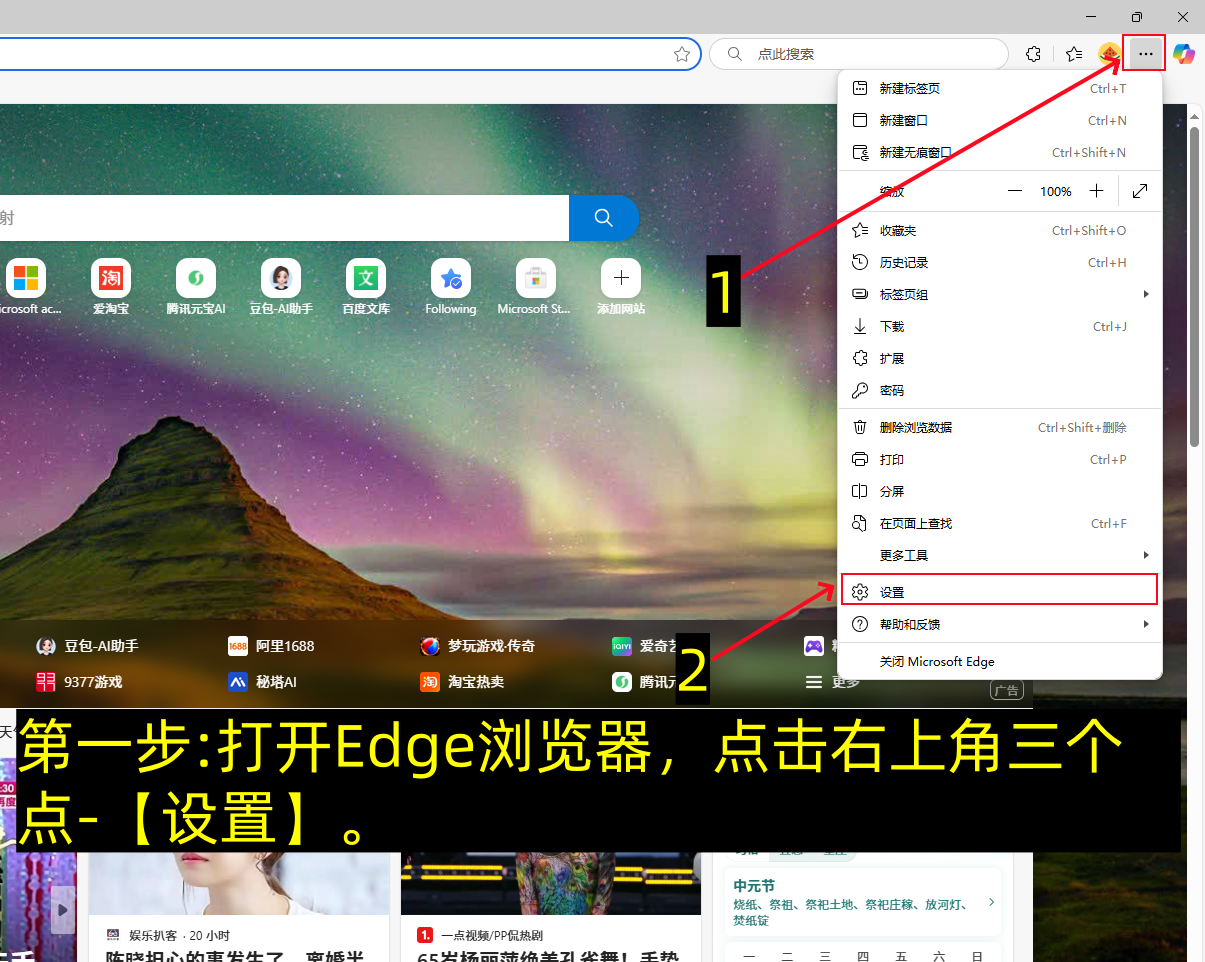Open the 豆包-AI助手 shortcut icon
Screen dimensions: 1205x962
[280, 279]
